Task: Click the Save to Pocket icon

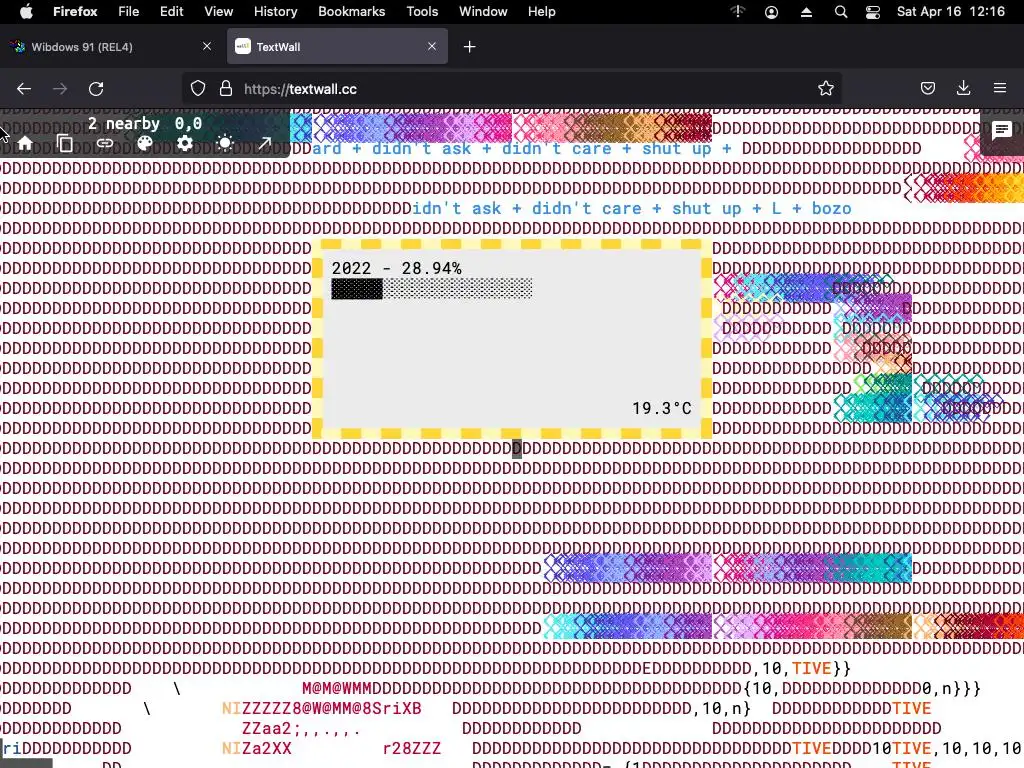Action: [x=928, y=89]
